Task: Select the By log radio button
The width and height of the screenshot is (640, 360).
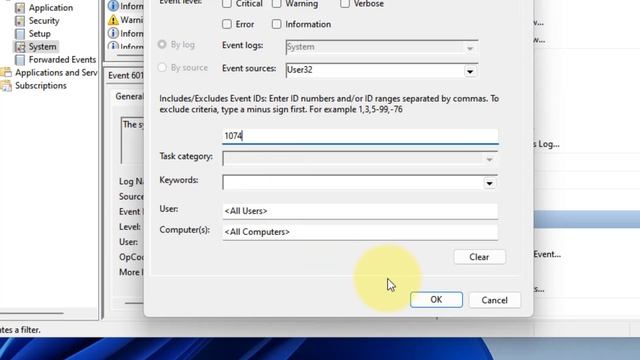Action: 162,44
